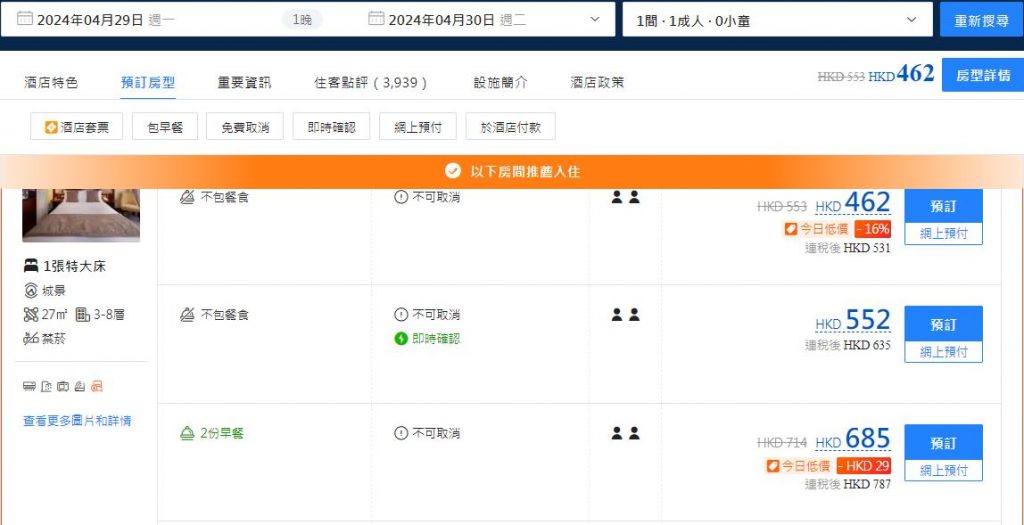Expand the check-out date dropdown arrow
This screenshot has height=525, width=1024.
pos(595,19)
